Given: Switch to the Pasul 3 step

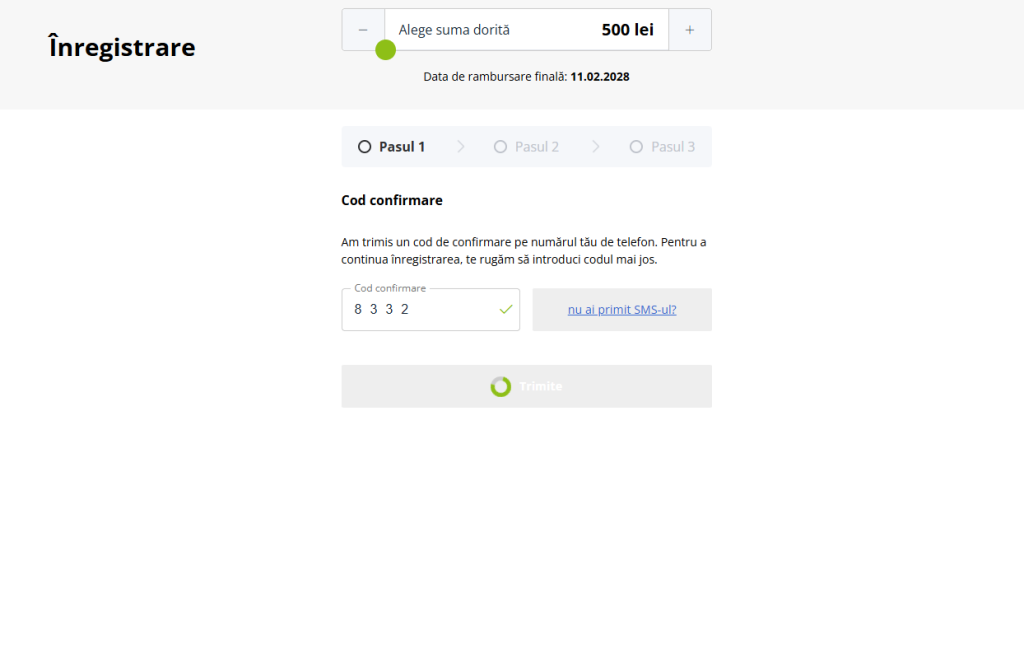Looking at the screenshot, I should point(663,146).
